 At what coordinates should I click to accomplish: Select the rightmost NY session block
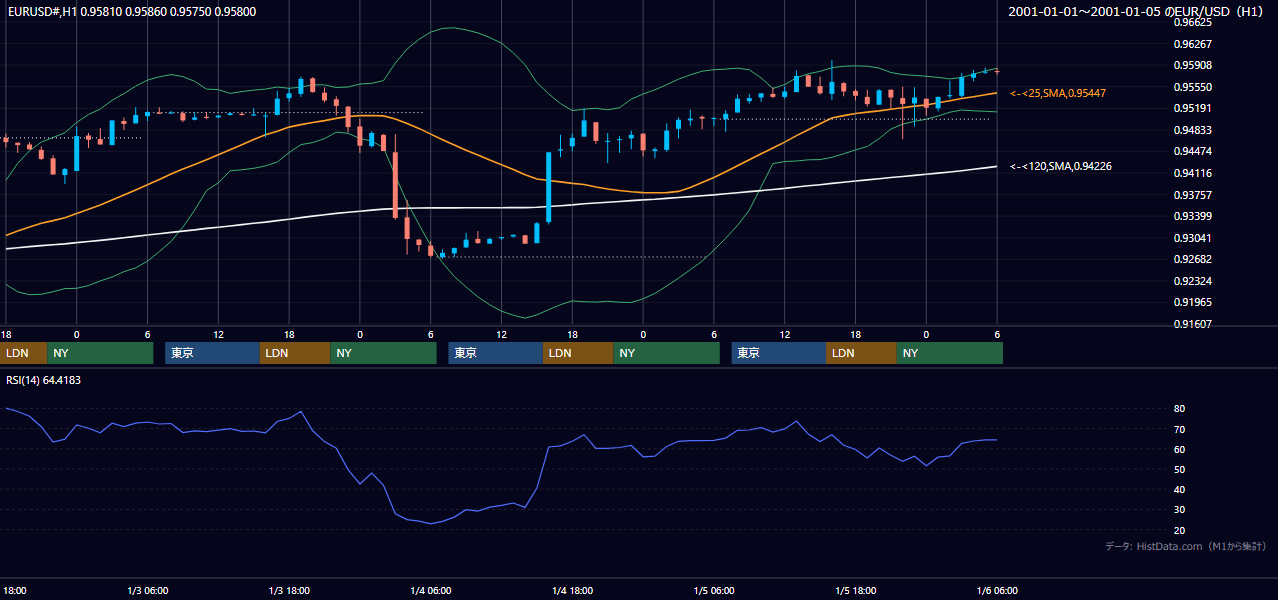950,353
